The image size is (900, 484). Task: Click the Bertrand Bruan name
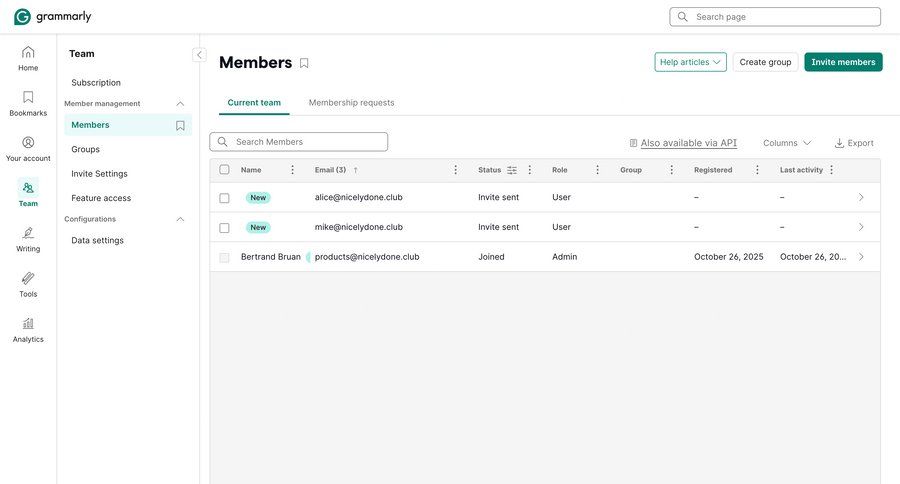click(271, 257)
